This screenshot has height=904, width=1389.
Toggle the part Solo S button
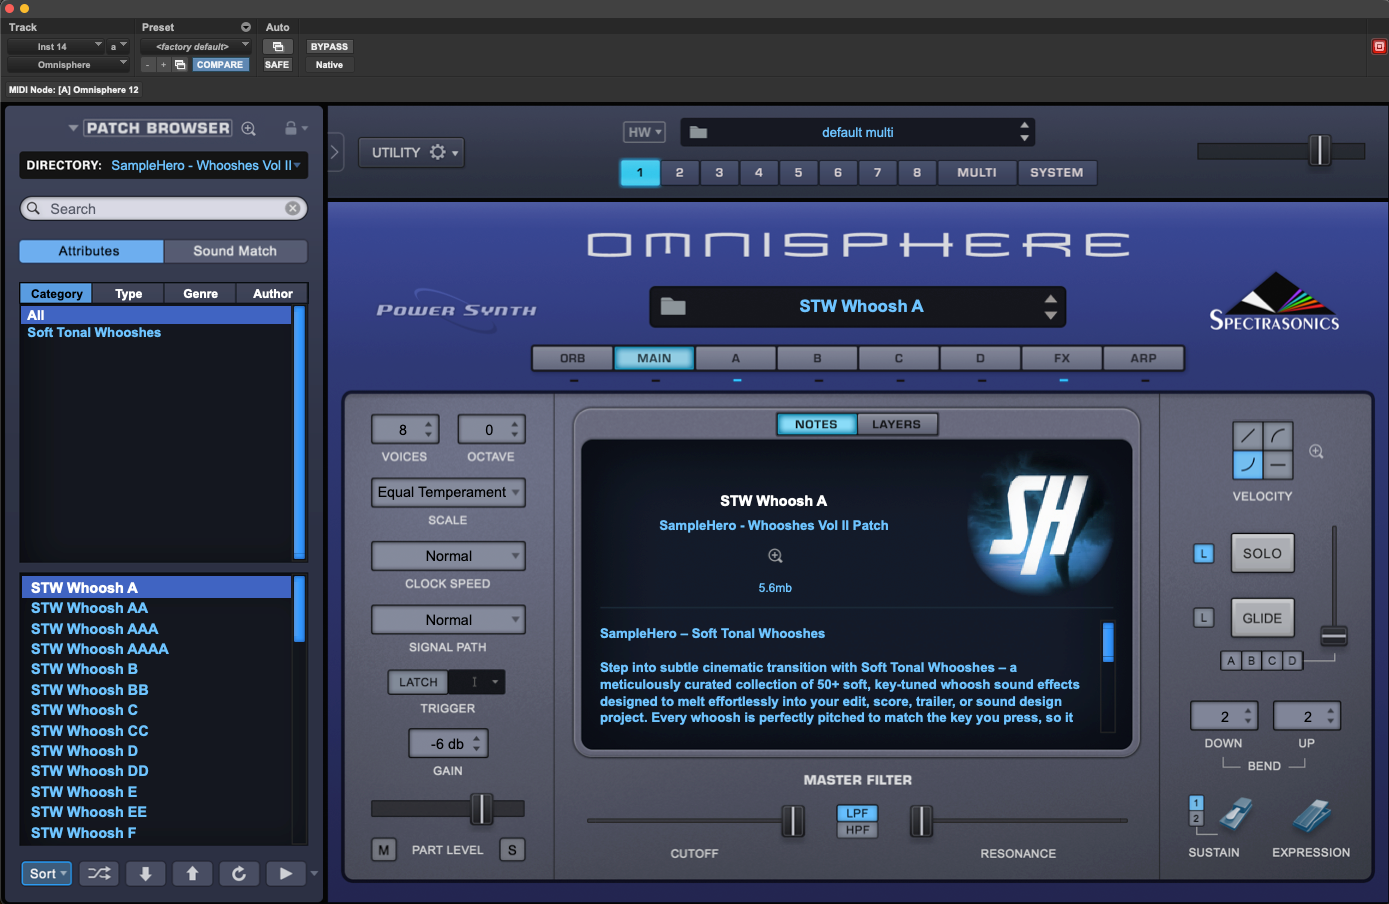click(x=512, y=850)
